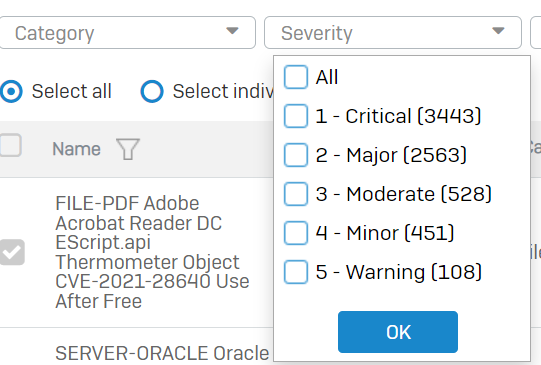Choose the Select all radio button
This screenshot has width=541, height=365.
click(x=11, y=91)
